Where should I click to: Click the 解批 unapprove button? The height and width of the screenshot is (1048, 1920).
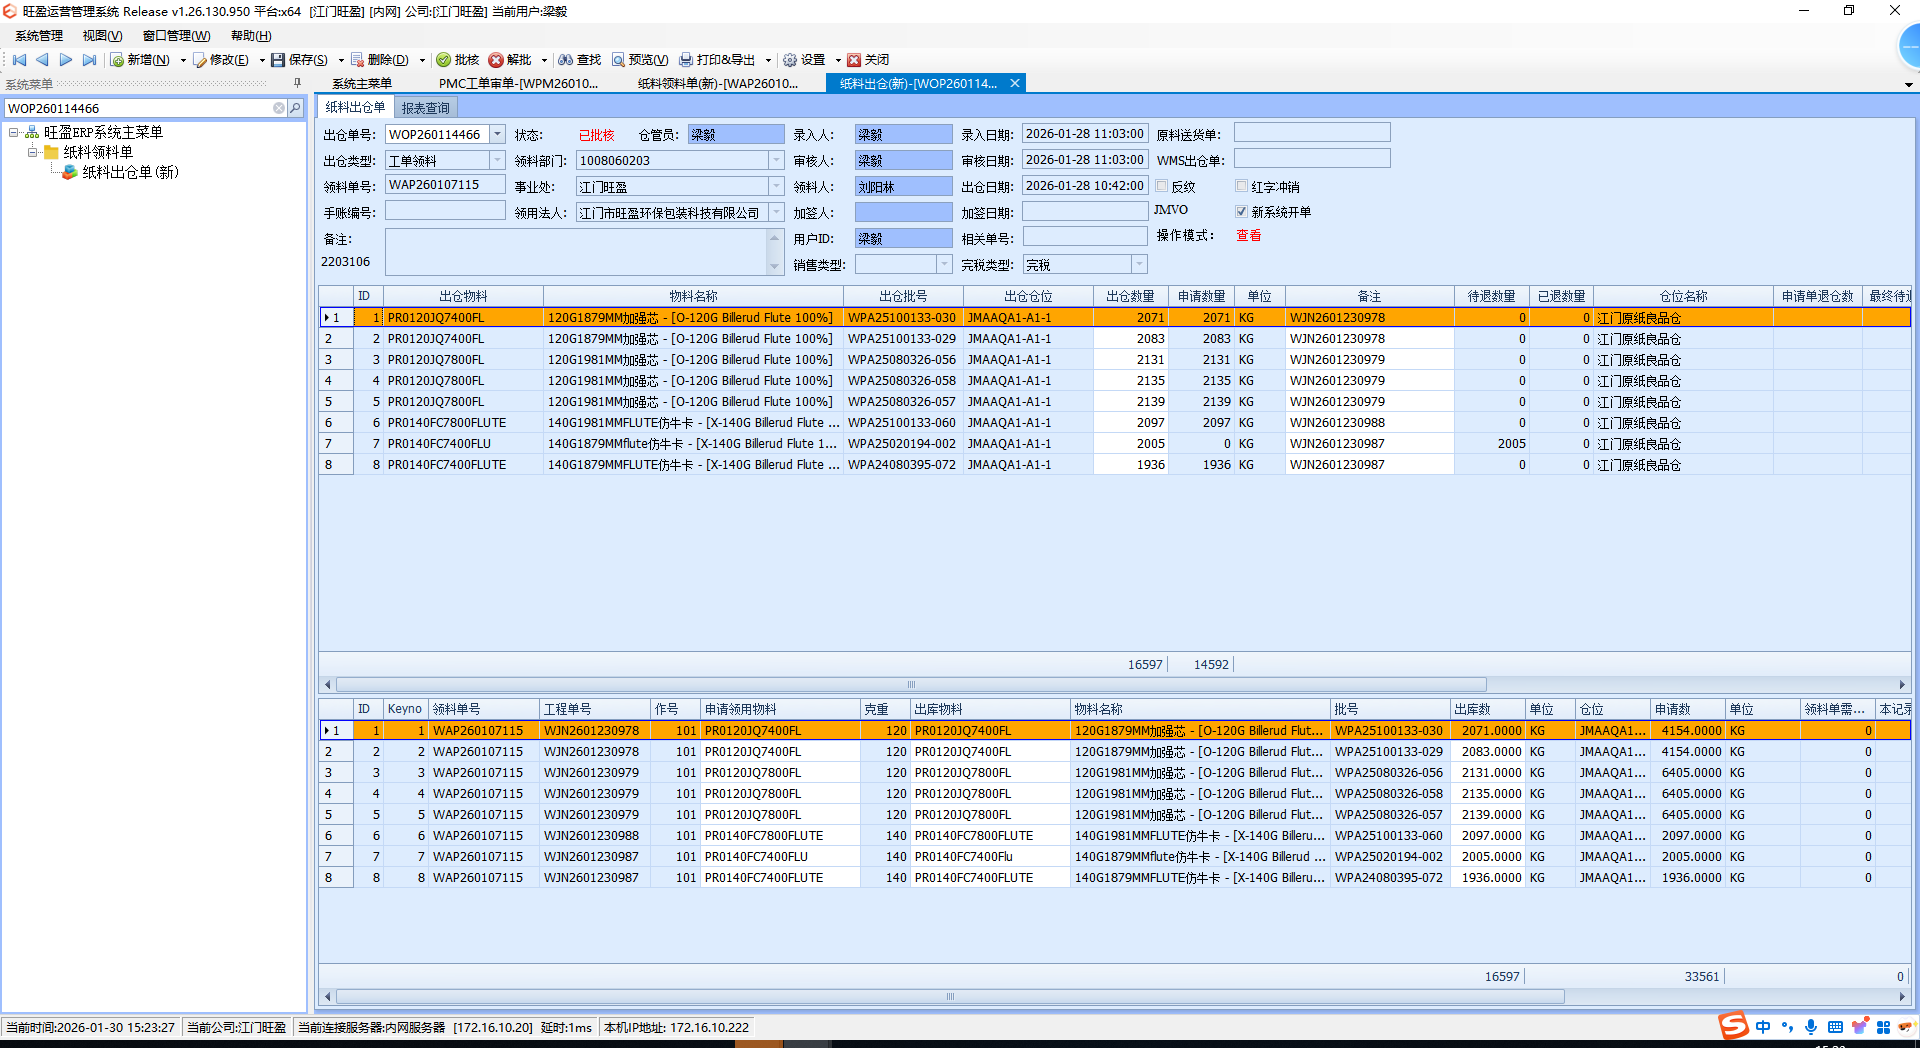coord(510,60)
